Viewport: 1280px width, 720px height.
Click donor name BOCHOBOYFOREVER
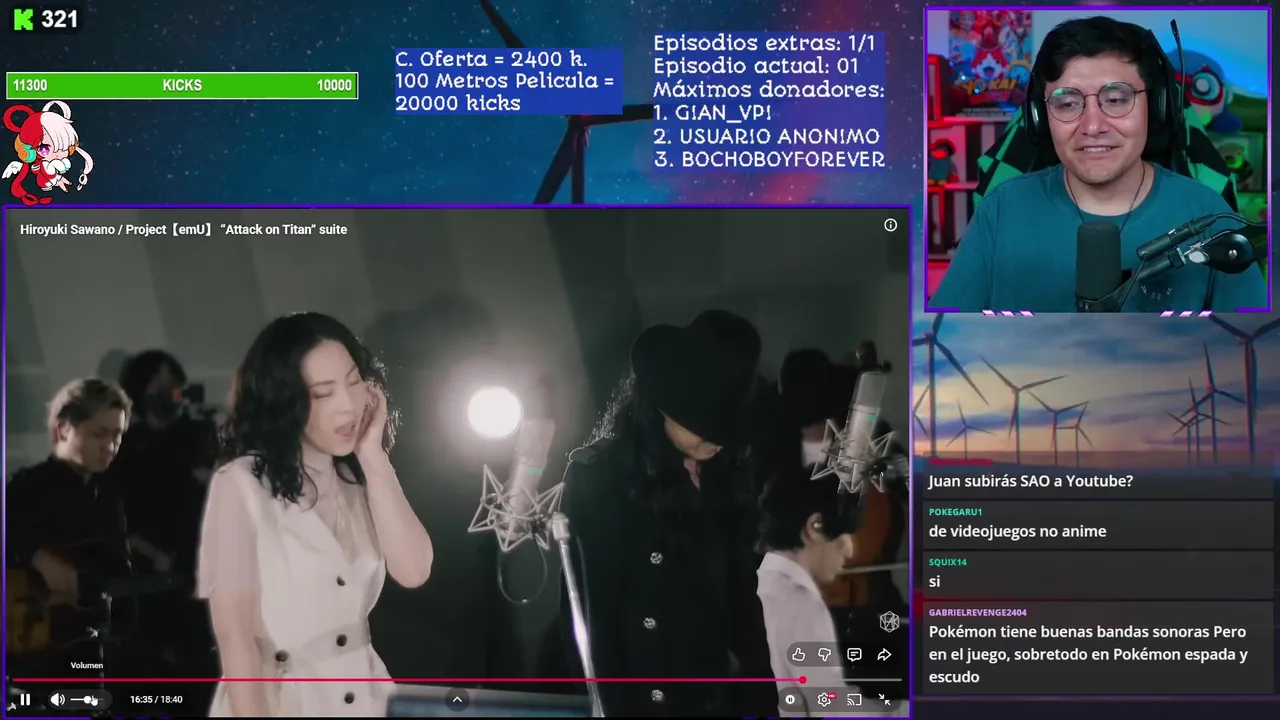pyautogui.click(x=781, y=159)
